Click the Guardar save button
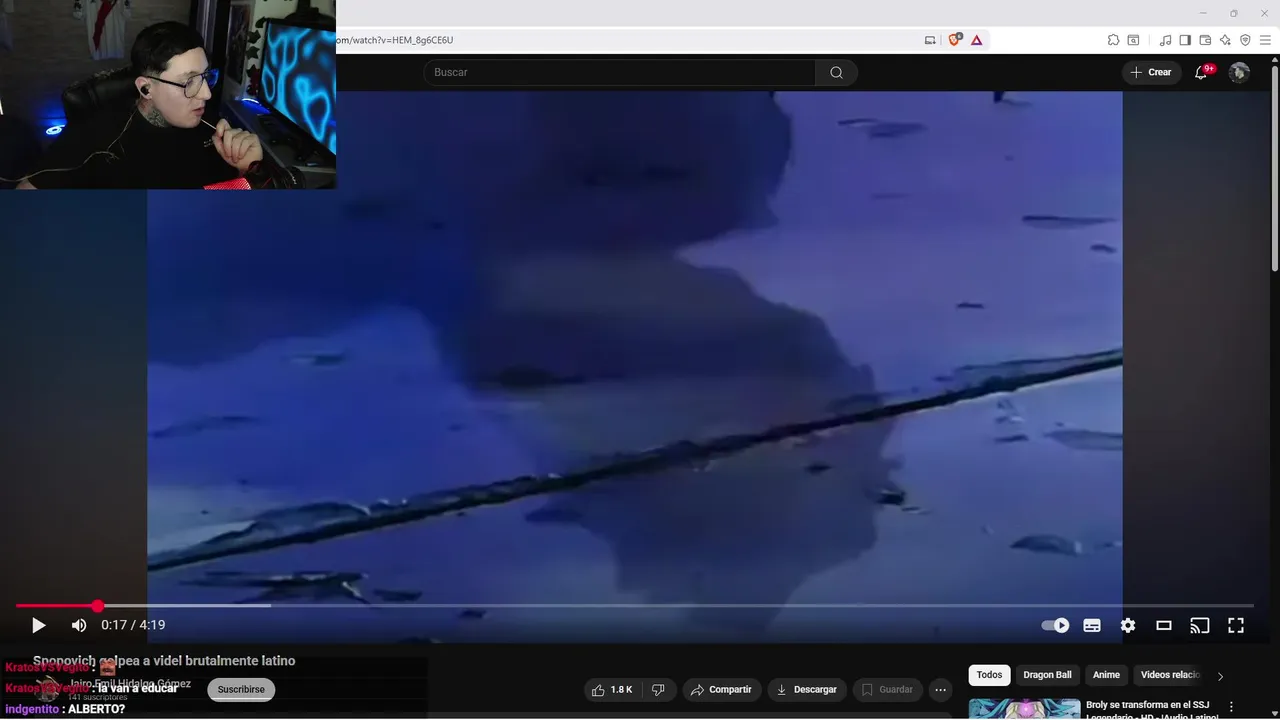The width and height of the screenshot is (1280, 720). pyautogui.click(x=887, y=689)
